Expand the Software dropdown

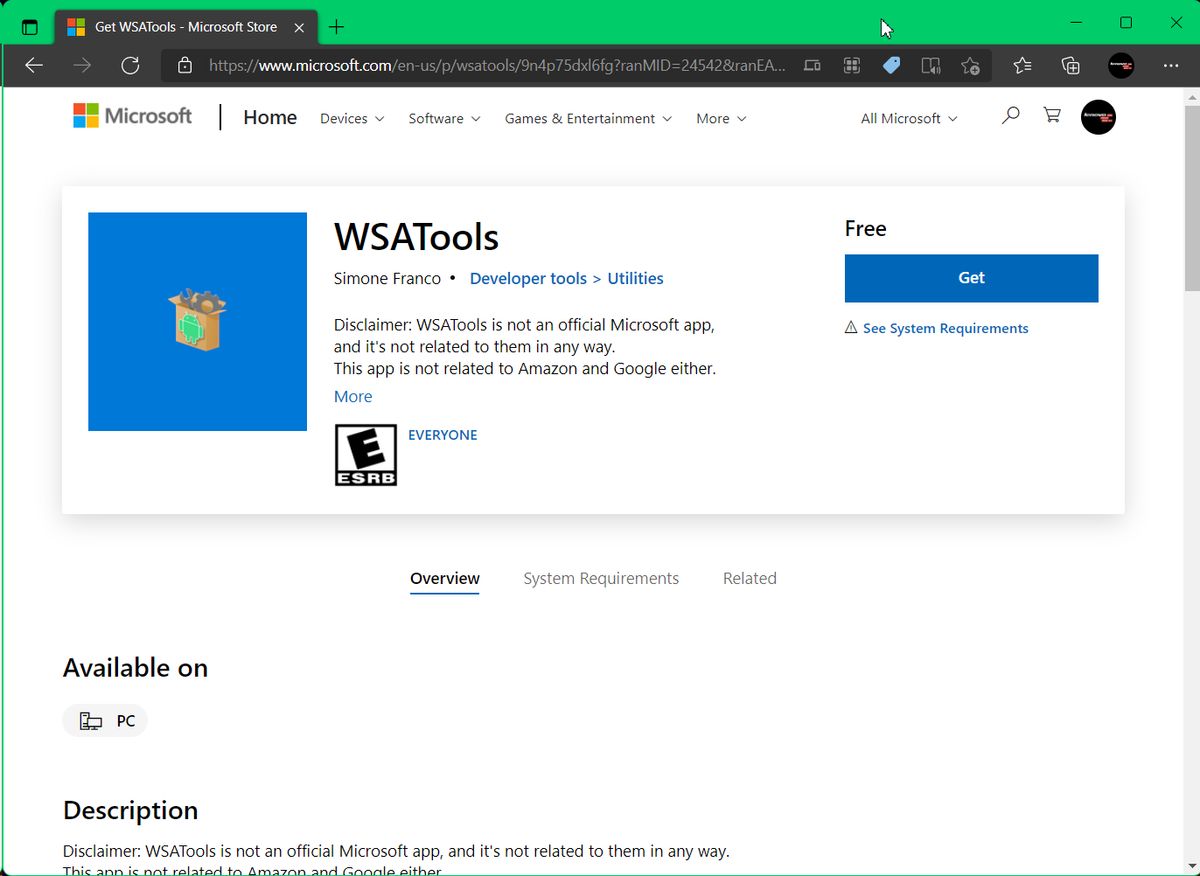tap(443, 118)
